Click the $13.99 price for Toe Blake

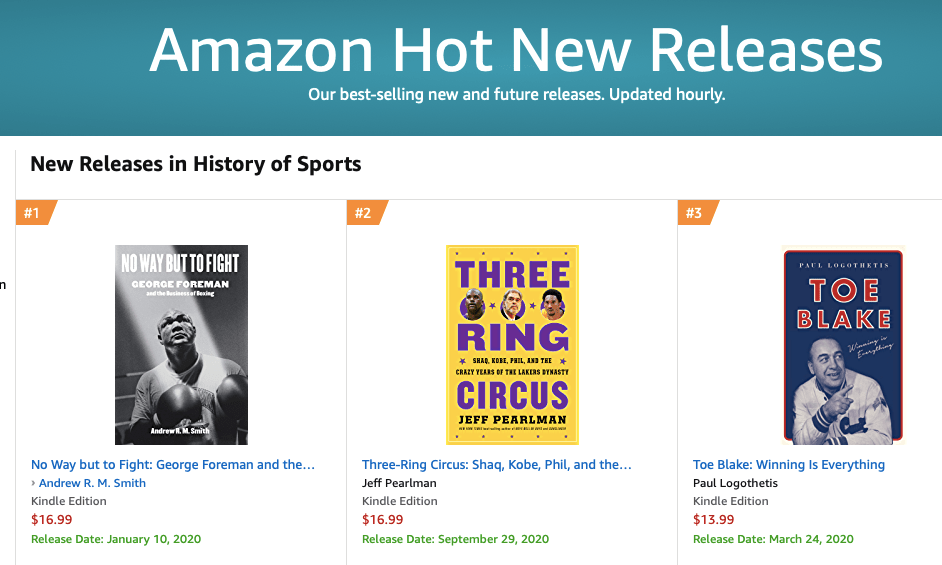coord(714,520)
